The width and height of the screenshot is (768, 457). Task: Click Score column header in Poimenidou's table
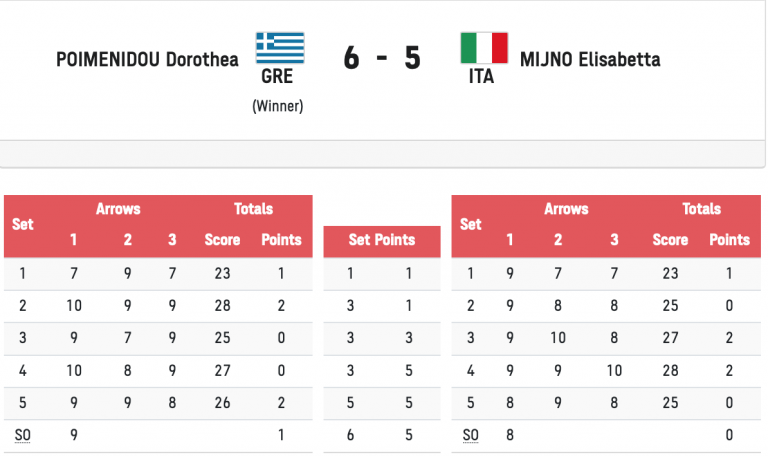222,240
